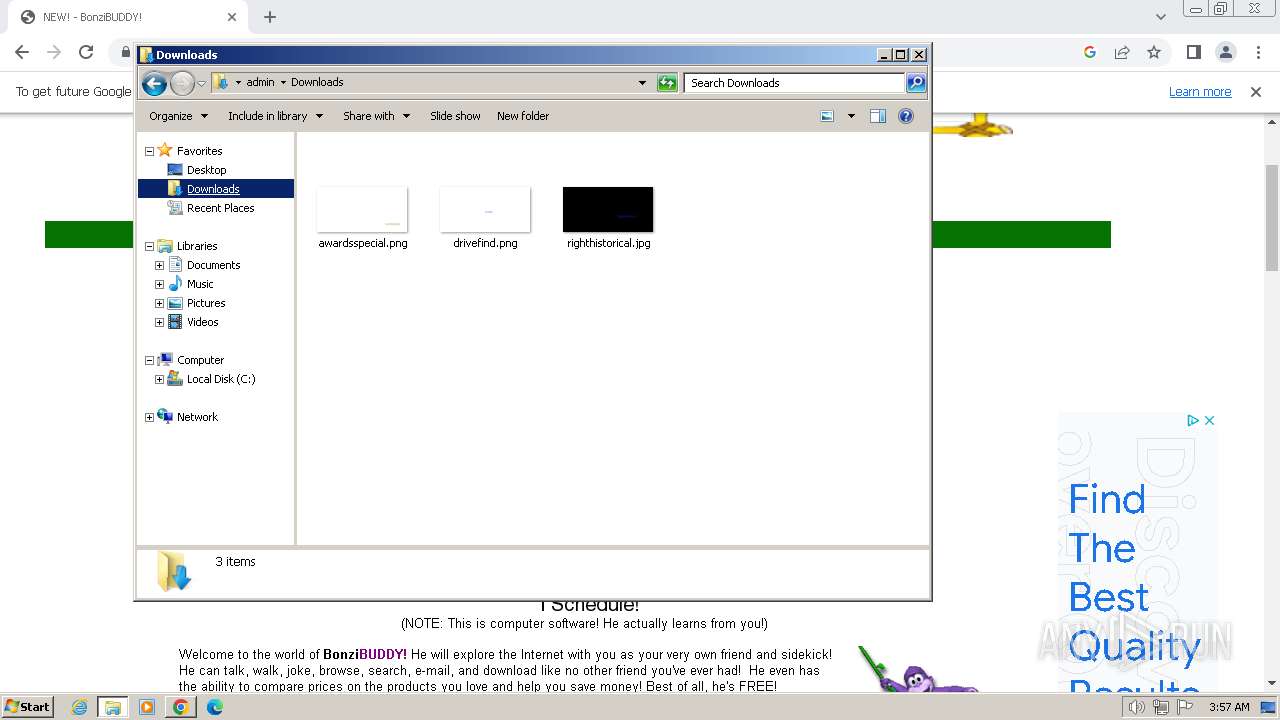The width and height of the screenshot is (1280, 720).
Task: Click the Windows Explorer taskbar icon
Action: point(113,707)
